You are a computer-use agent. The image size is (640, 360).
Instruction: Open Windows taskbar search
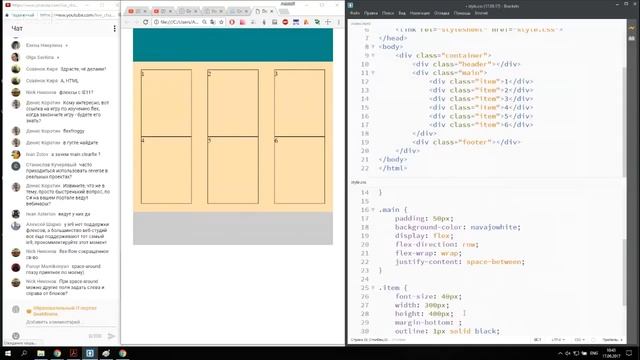tap(24, 353)
